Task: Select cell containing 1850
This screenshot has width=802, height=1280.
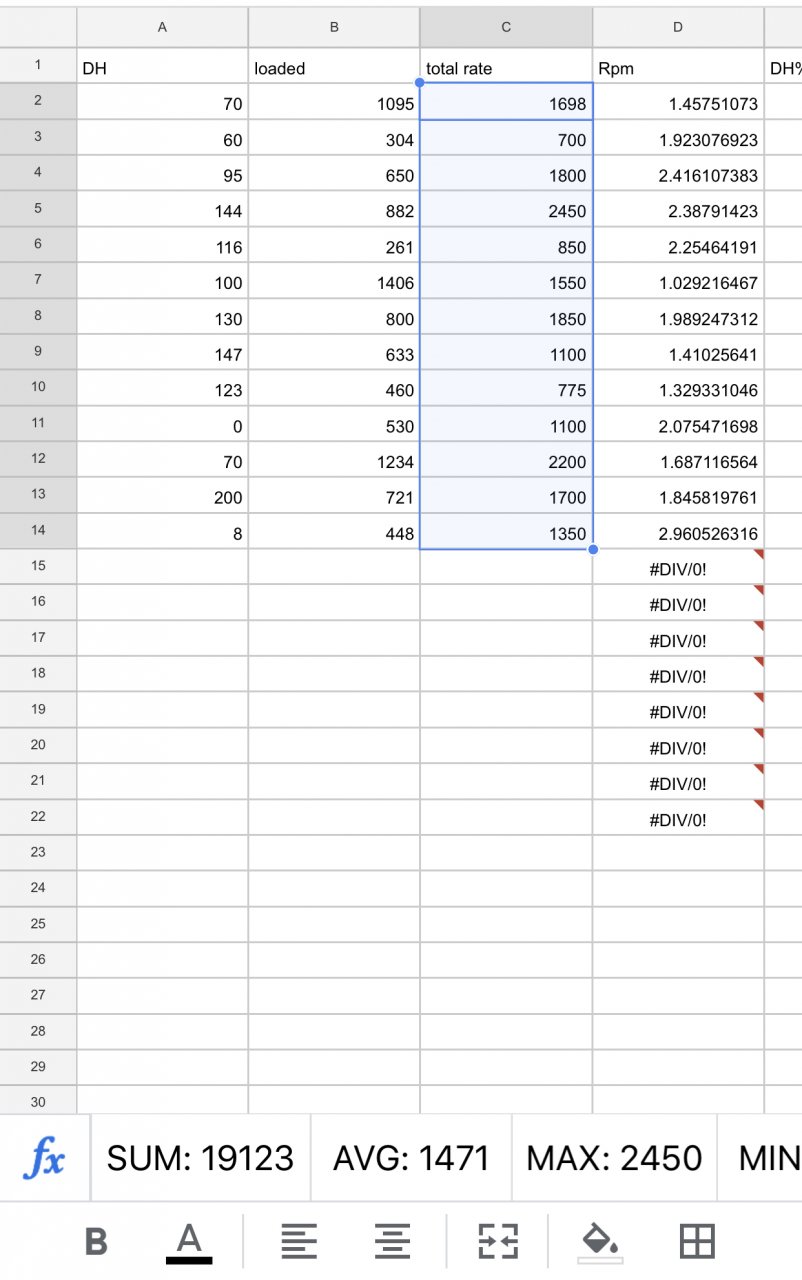Action: pos(506,317)
